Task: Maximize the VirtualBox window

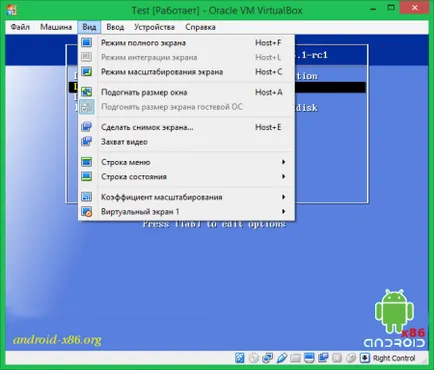Action: [391, 8]
